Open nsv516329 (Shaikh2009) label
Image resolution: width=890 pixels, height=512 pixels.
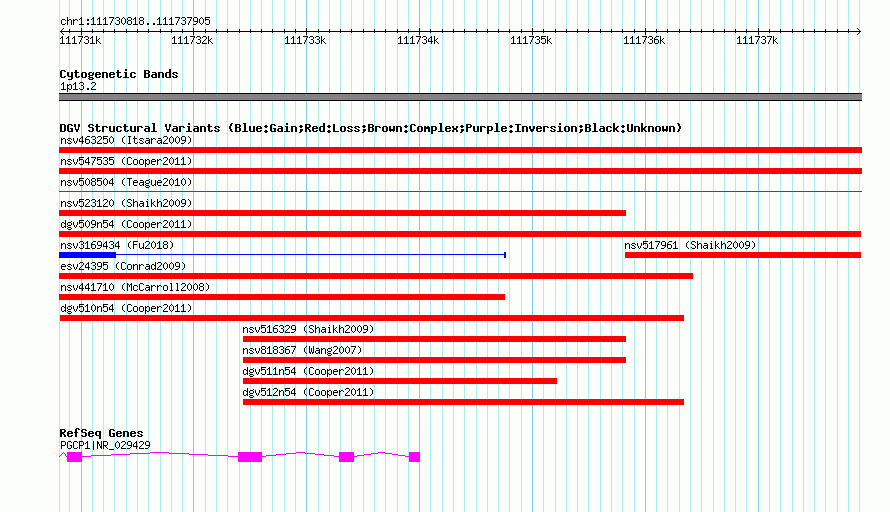tap(308, 329)
